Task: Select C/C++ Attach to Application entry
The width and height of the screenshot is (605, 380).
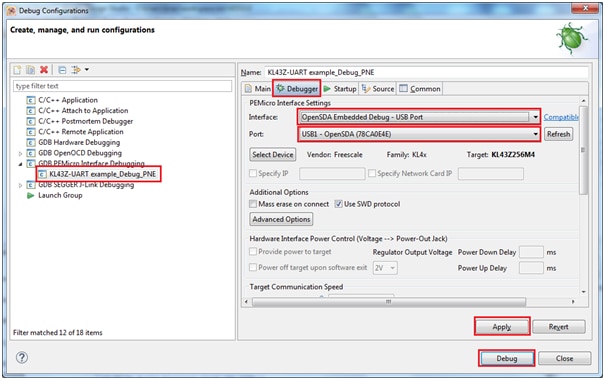Action: [83, 111]
